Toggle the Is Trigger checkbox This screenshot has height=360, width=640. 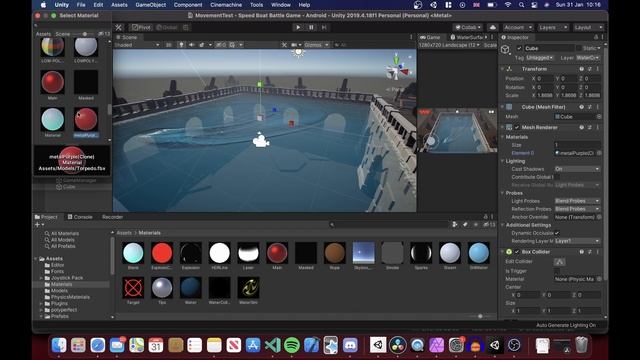click(557, 271)
